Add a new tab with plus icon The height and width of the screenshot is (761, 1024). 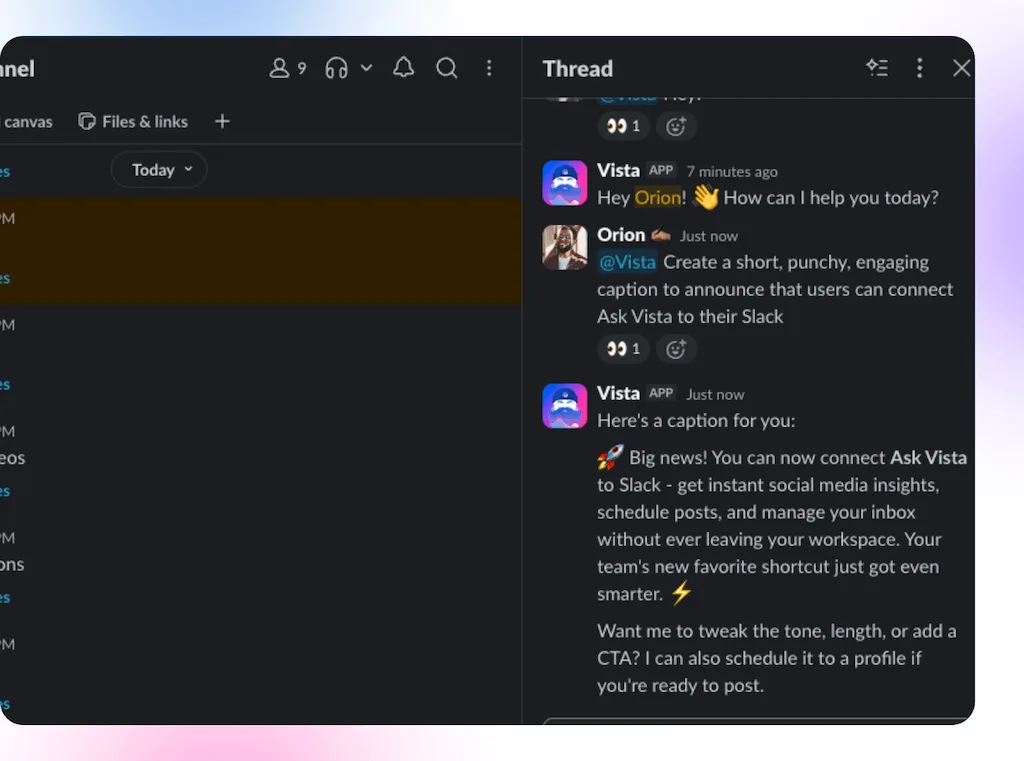click(x=222, y=121)
